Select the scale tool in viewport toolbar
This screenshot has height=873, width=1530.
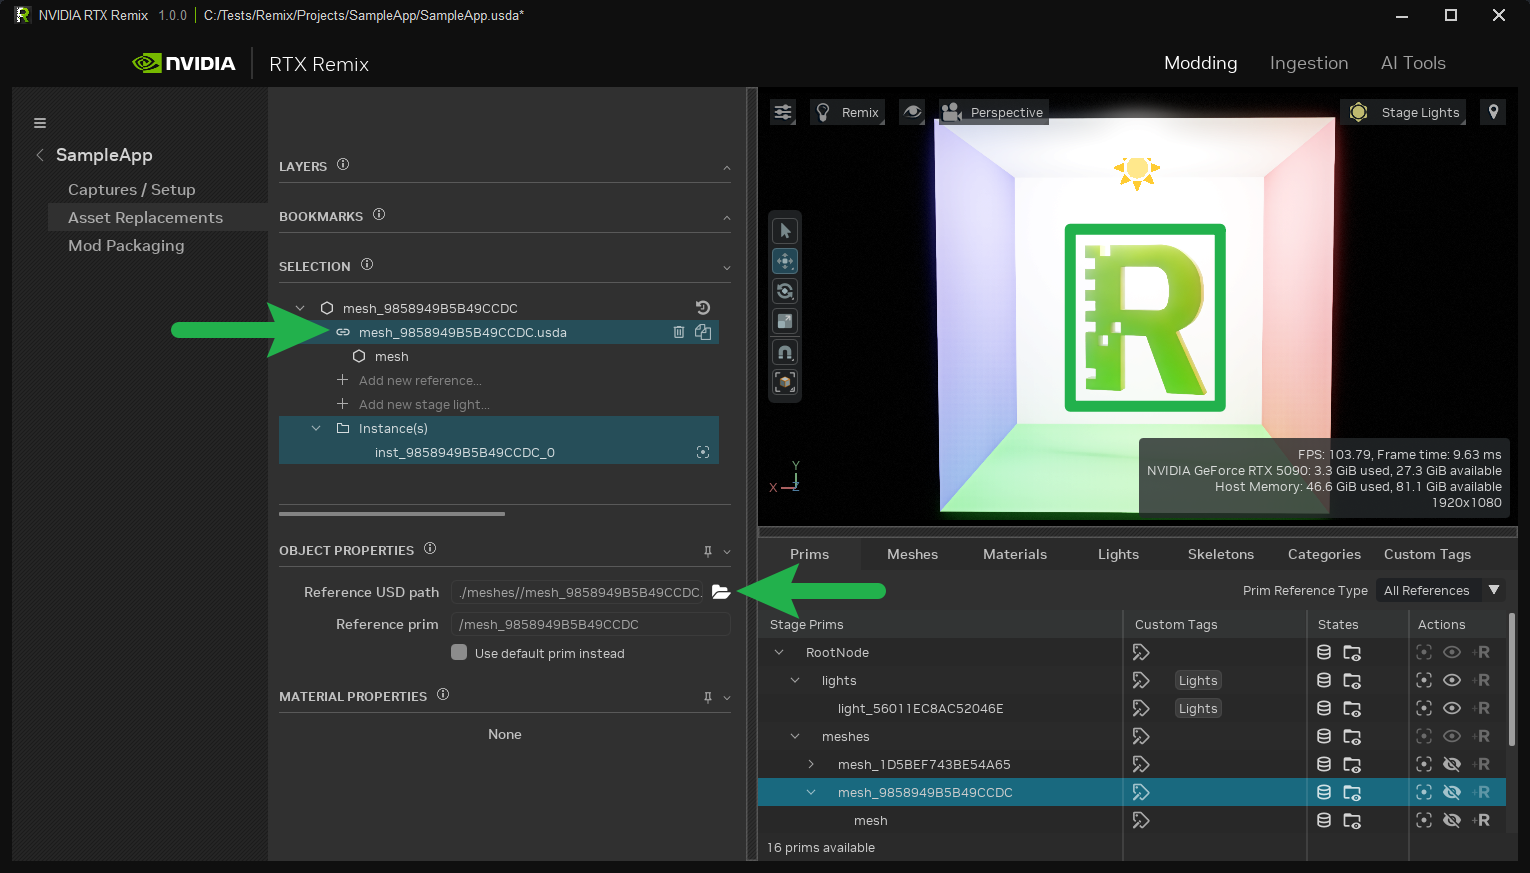pyautogui.click(x=785, y=320)
